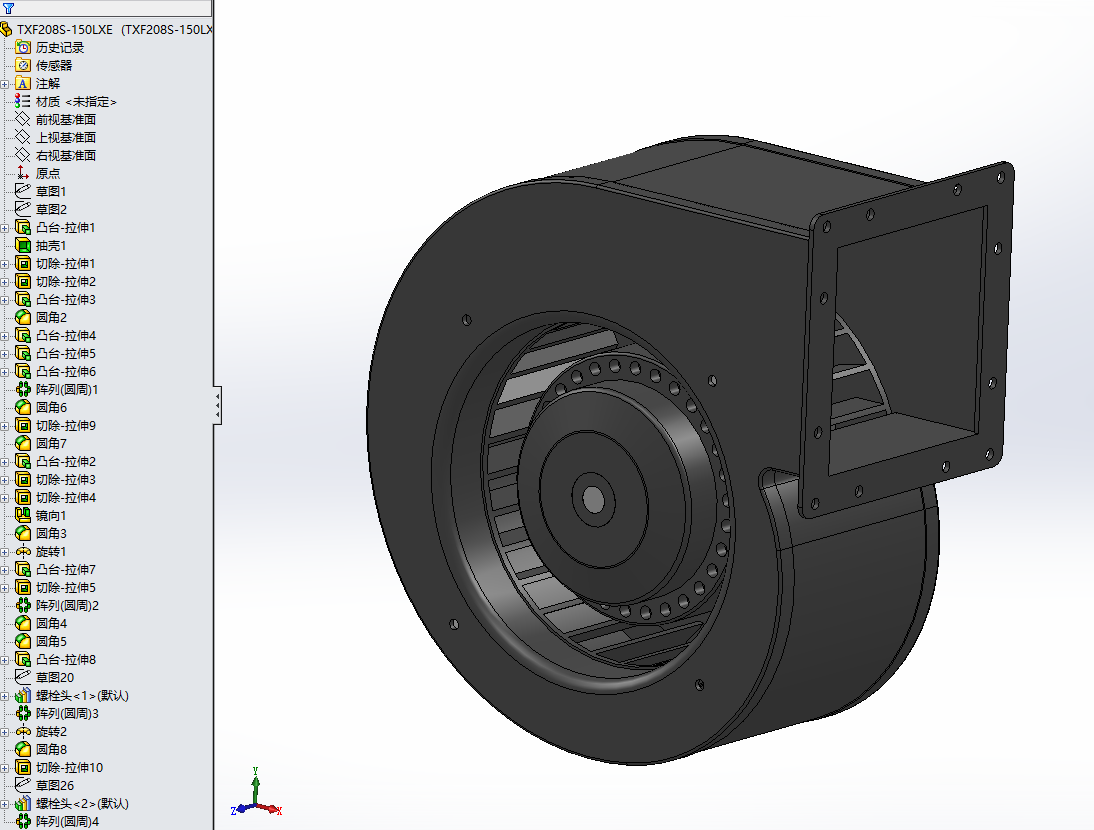Select the 前视基准面 plane icon
1094x830 pixels.
click(x=23, y=119)
